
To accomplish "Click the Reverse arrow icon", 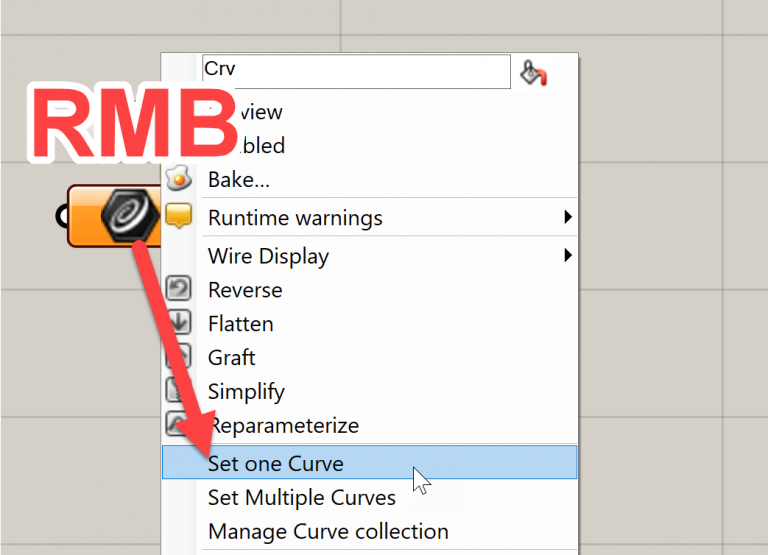I will [178, 290].
